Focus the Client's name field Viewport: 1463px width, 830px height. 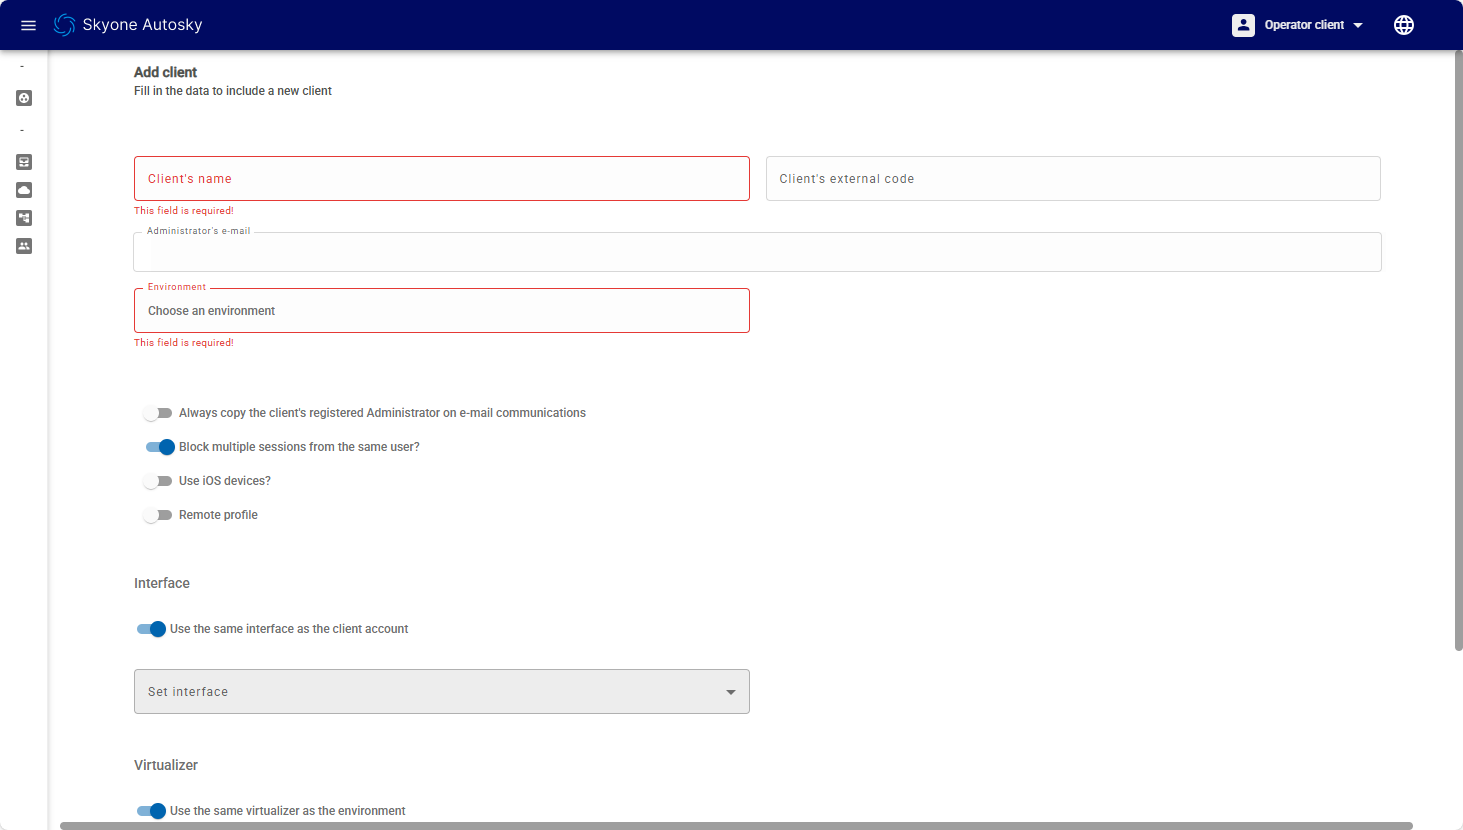coord(441,179)
